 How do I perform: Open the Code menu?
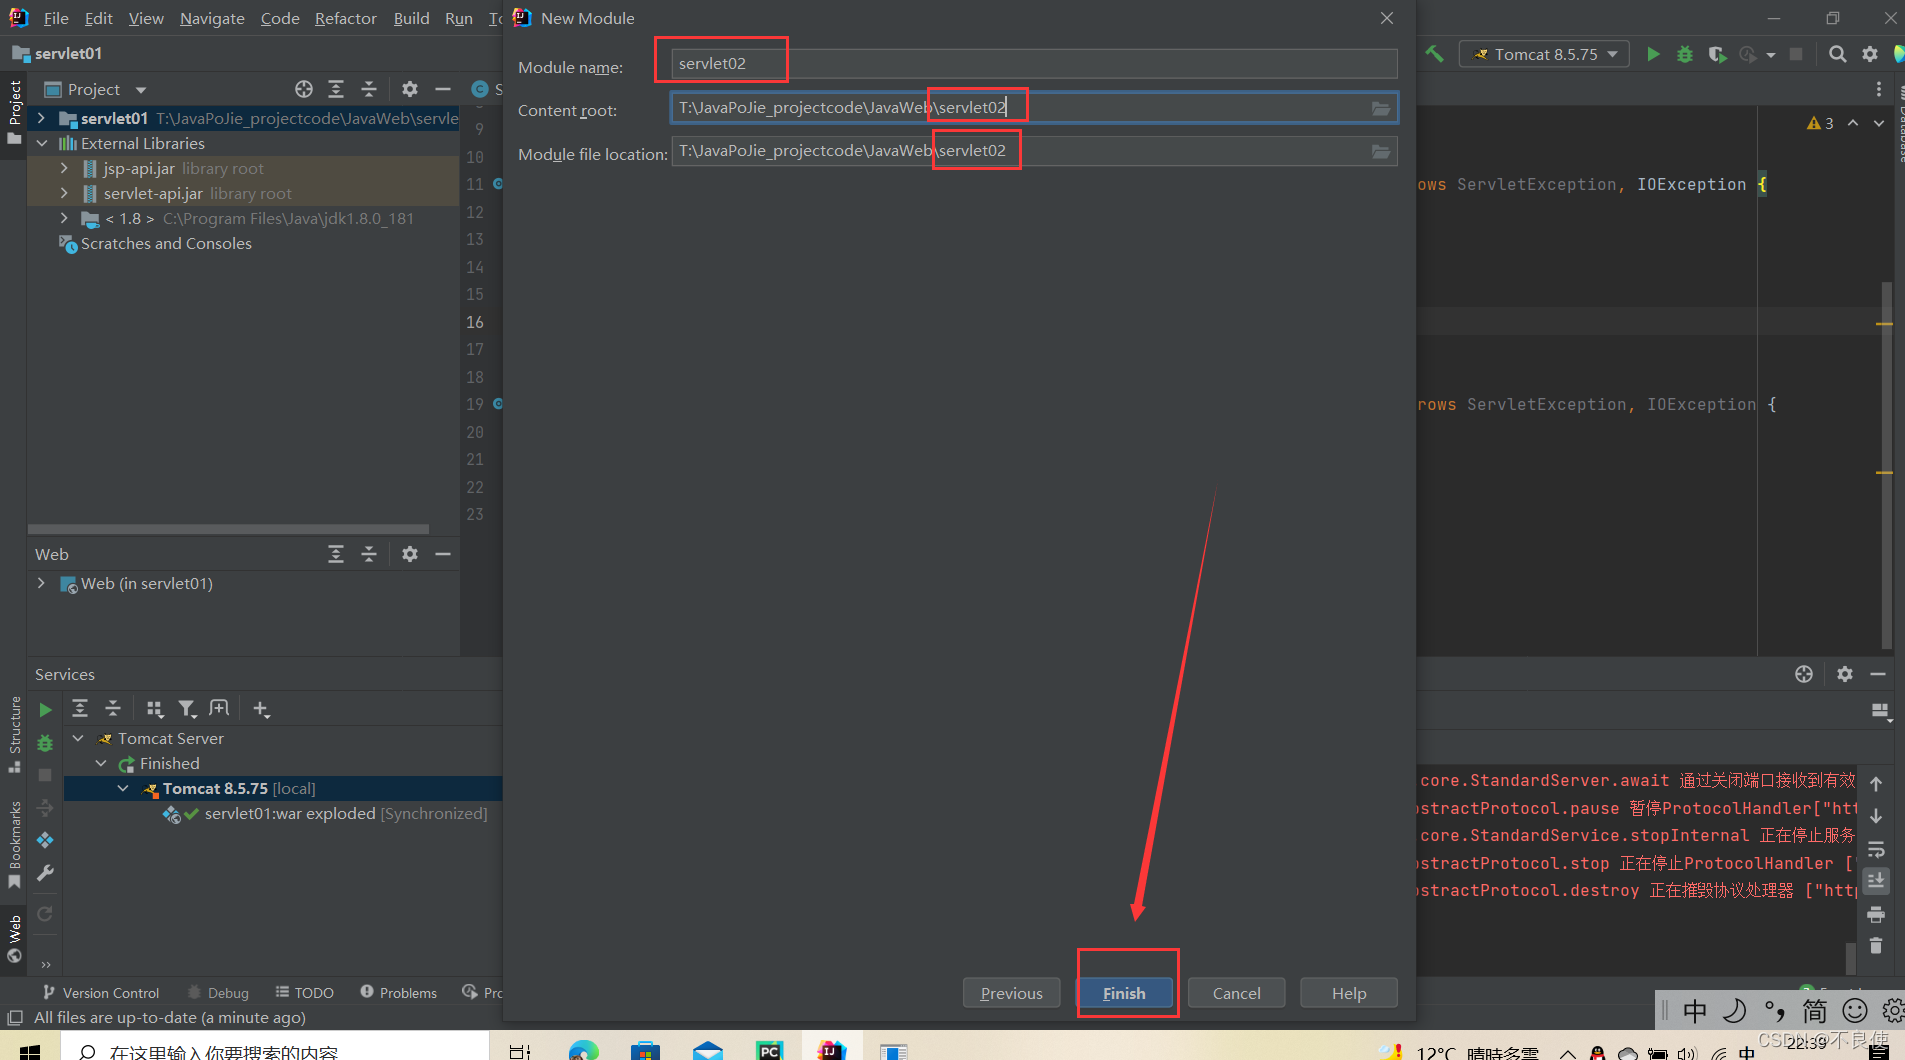click(280, 18)
